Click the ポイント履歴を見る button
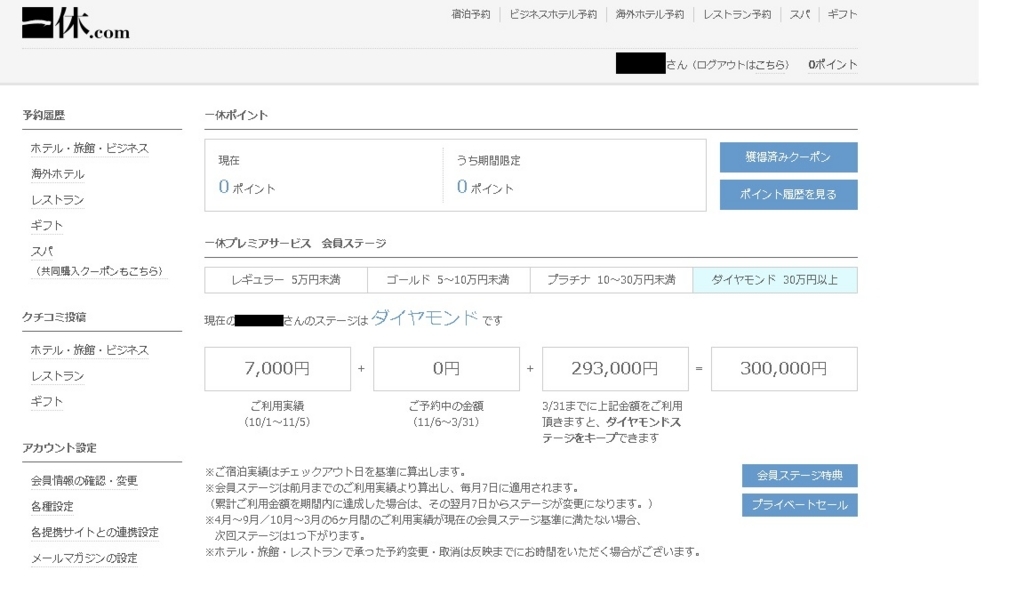Viewport: 1024px width, 594px height. click(x=788, y=195)
